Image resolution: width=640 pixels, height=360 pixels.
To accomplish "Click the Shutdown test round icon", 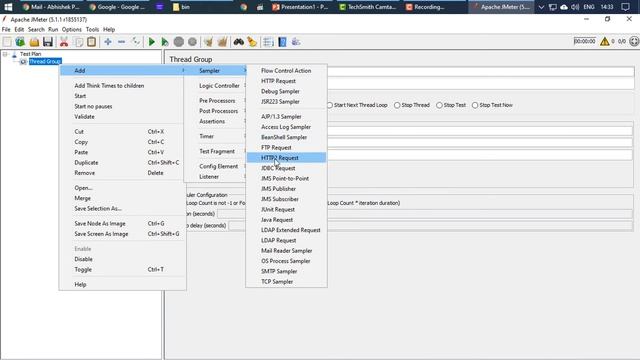I will (x=192, y=42).
